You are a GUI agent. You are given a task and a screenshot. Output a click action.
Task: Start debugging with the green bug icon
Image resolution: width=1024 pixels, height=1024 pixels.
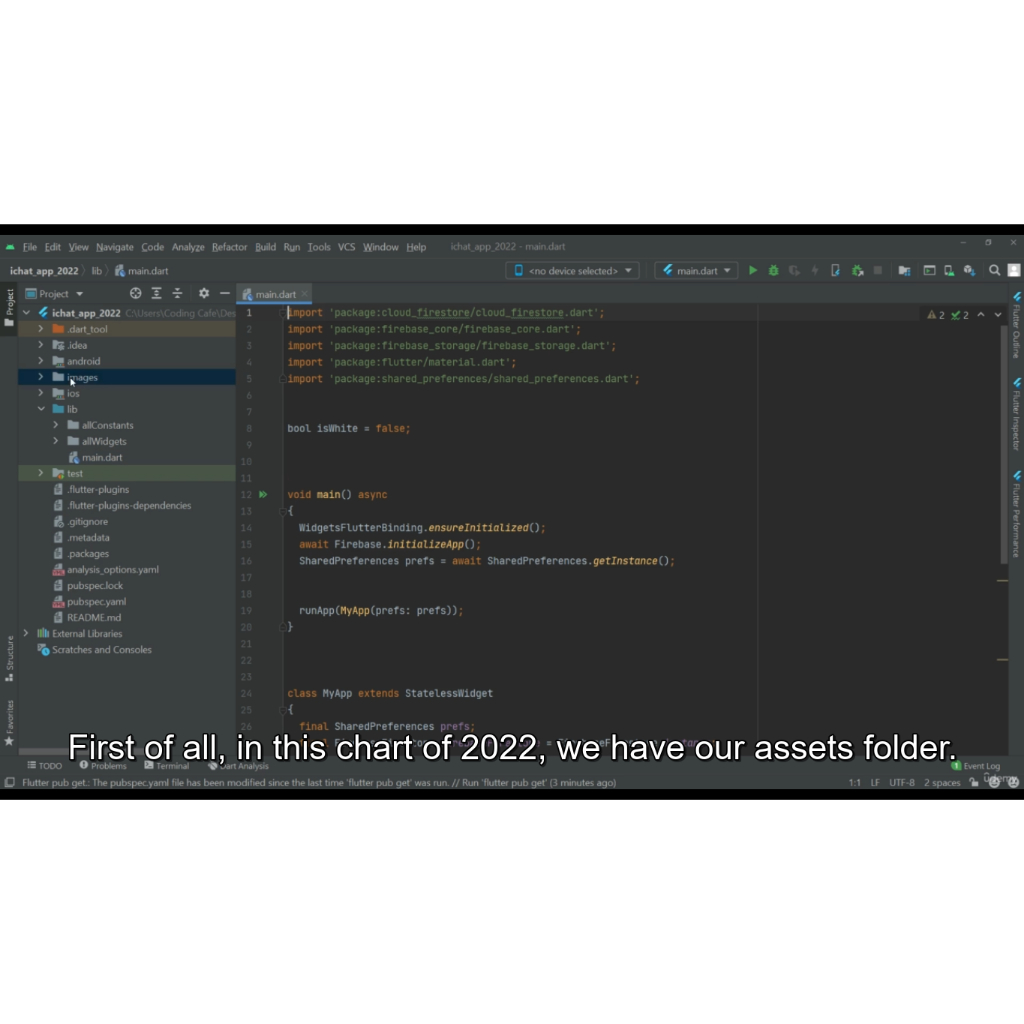pos(773,270)
